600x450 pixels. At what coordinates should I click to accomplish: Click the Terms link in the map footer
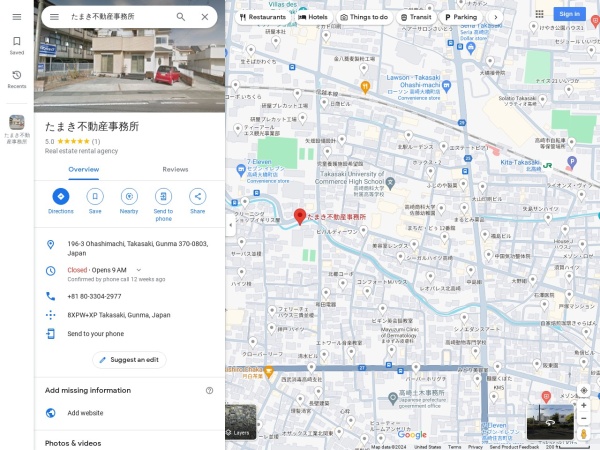coord(455,447)
